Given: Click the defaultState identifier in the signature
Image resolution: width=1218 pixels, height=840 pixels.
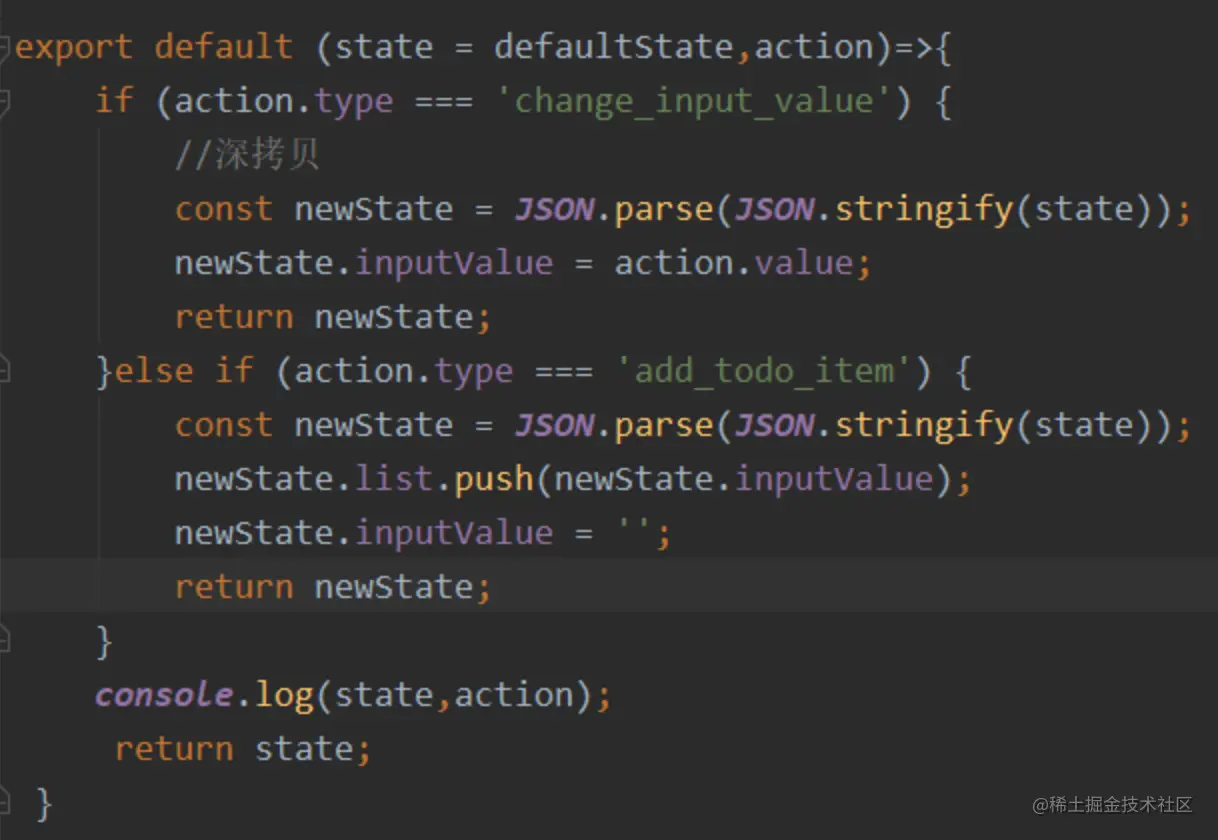Looking at the screenshot, I should [x=614, y=47].
